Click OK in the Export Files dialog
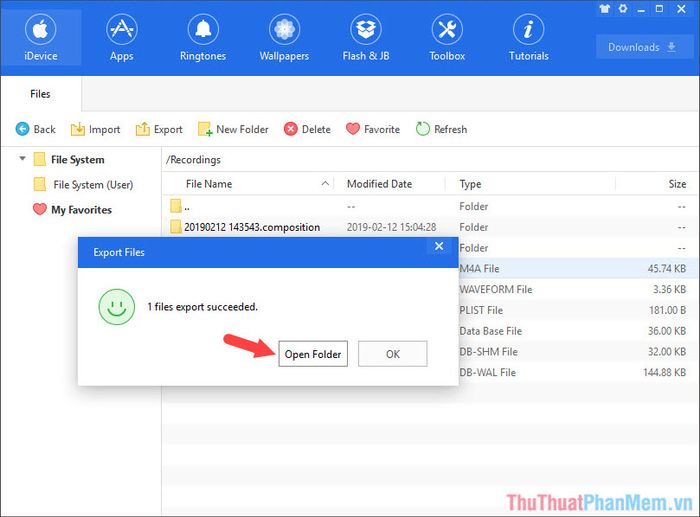 392,354
